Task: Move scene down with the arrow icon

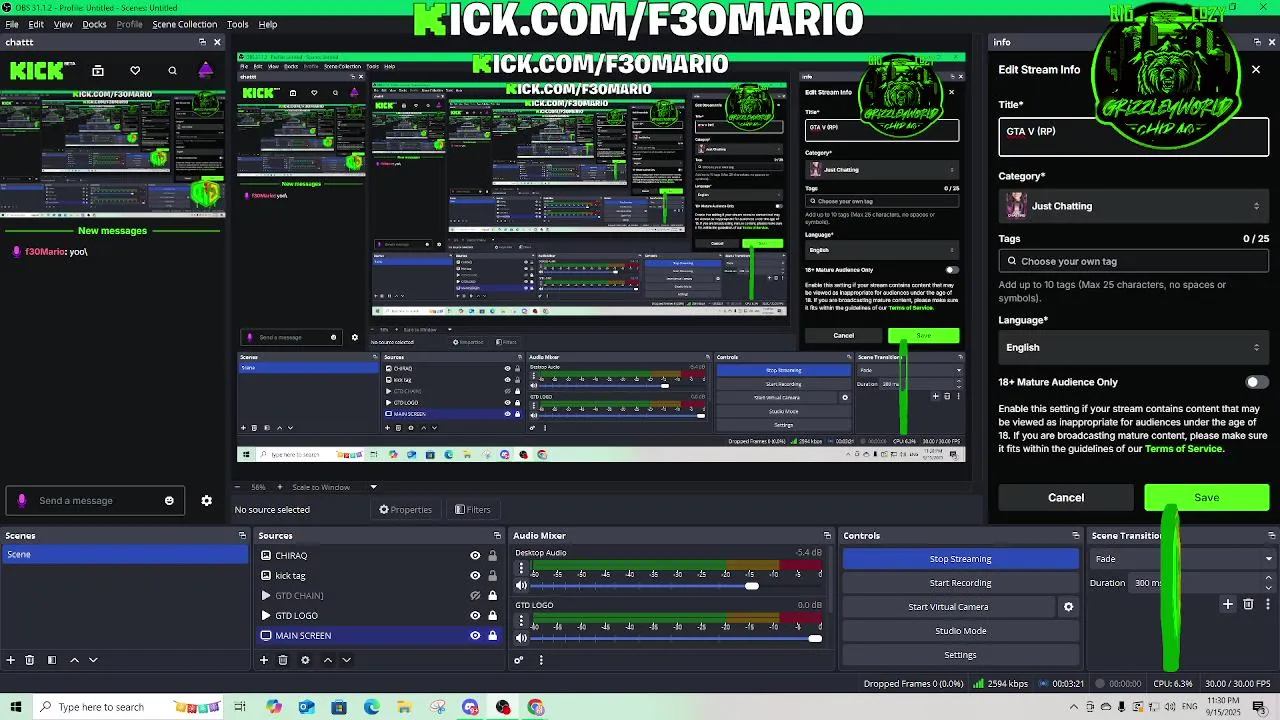Action: [x=93, y=660]
